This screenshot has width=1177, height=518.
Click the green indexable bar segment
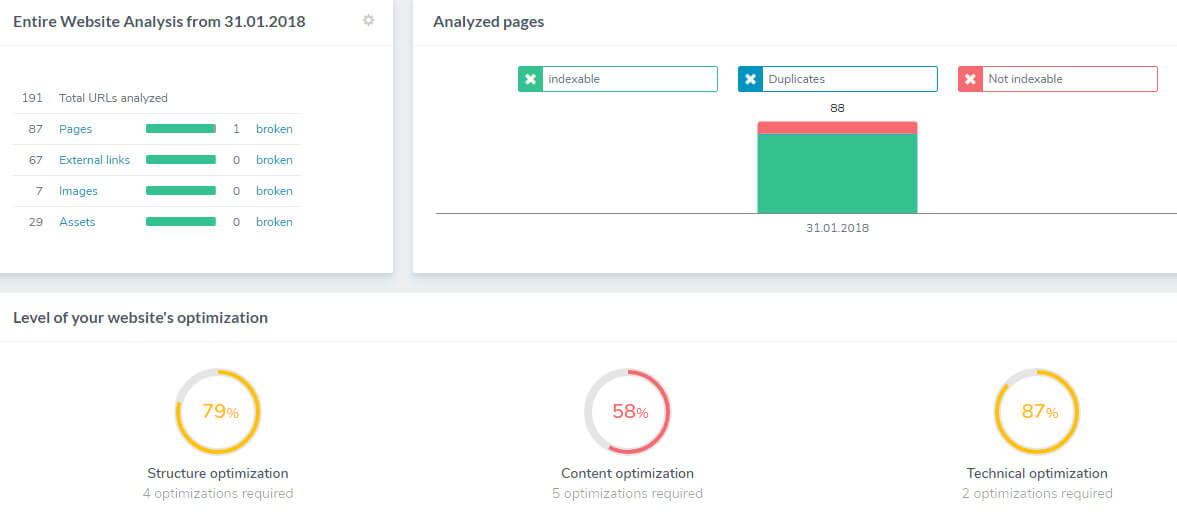point(837,173)
